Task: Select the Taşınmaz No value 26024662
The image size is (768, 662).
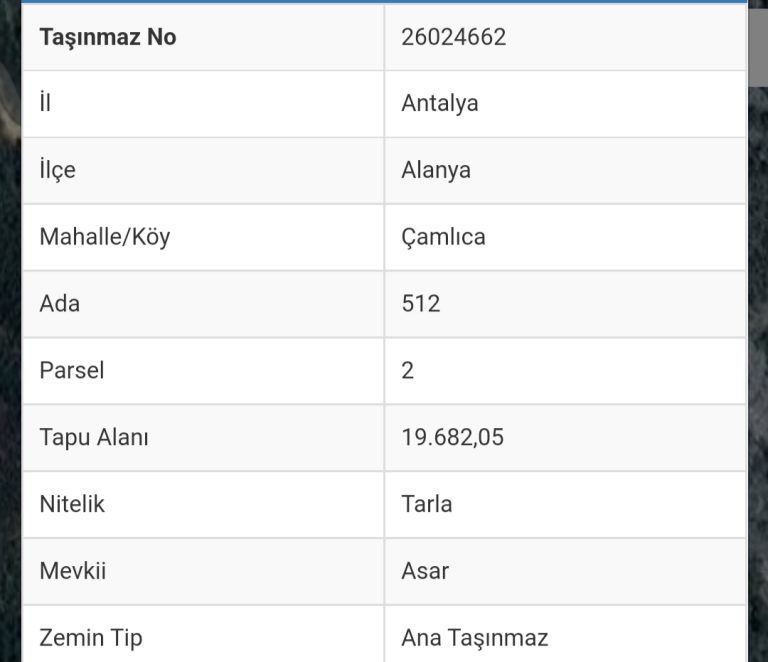Action: [454, 37]
